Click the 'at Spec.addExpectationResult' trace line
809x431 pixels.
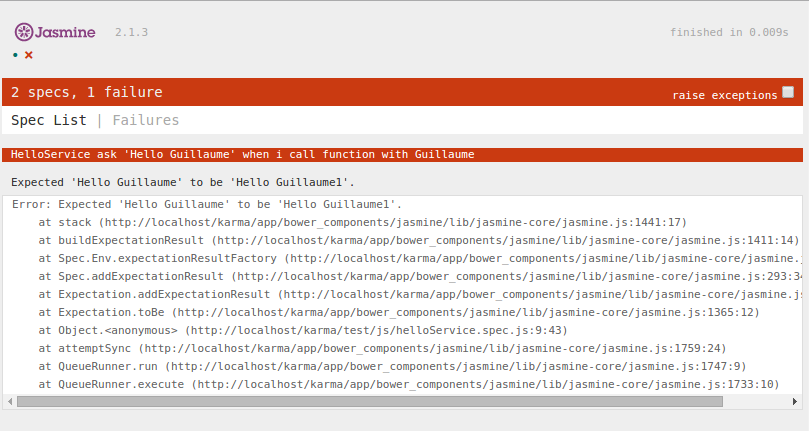click(x=420, y=277)
